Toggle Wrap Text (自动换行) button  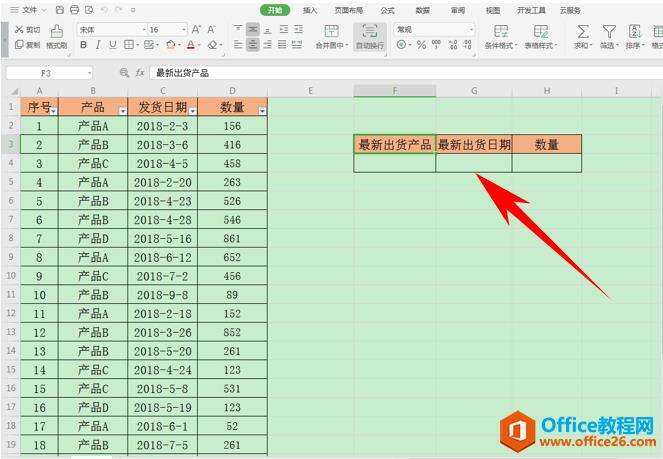tap(371, 37)
